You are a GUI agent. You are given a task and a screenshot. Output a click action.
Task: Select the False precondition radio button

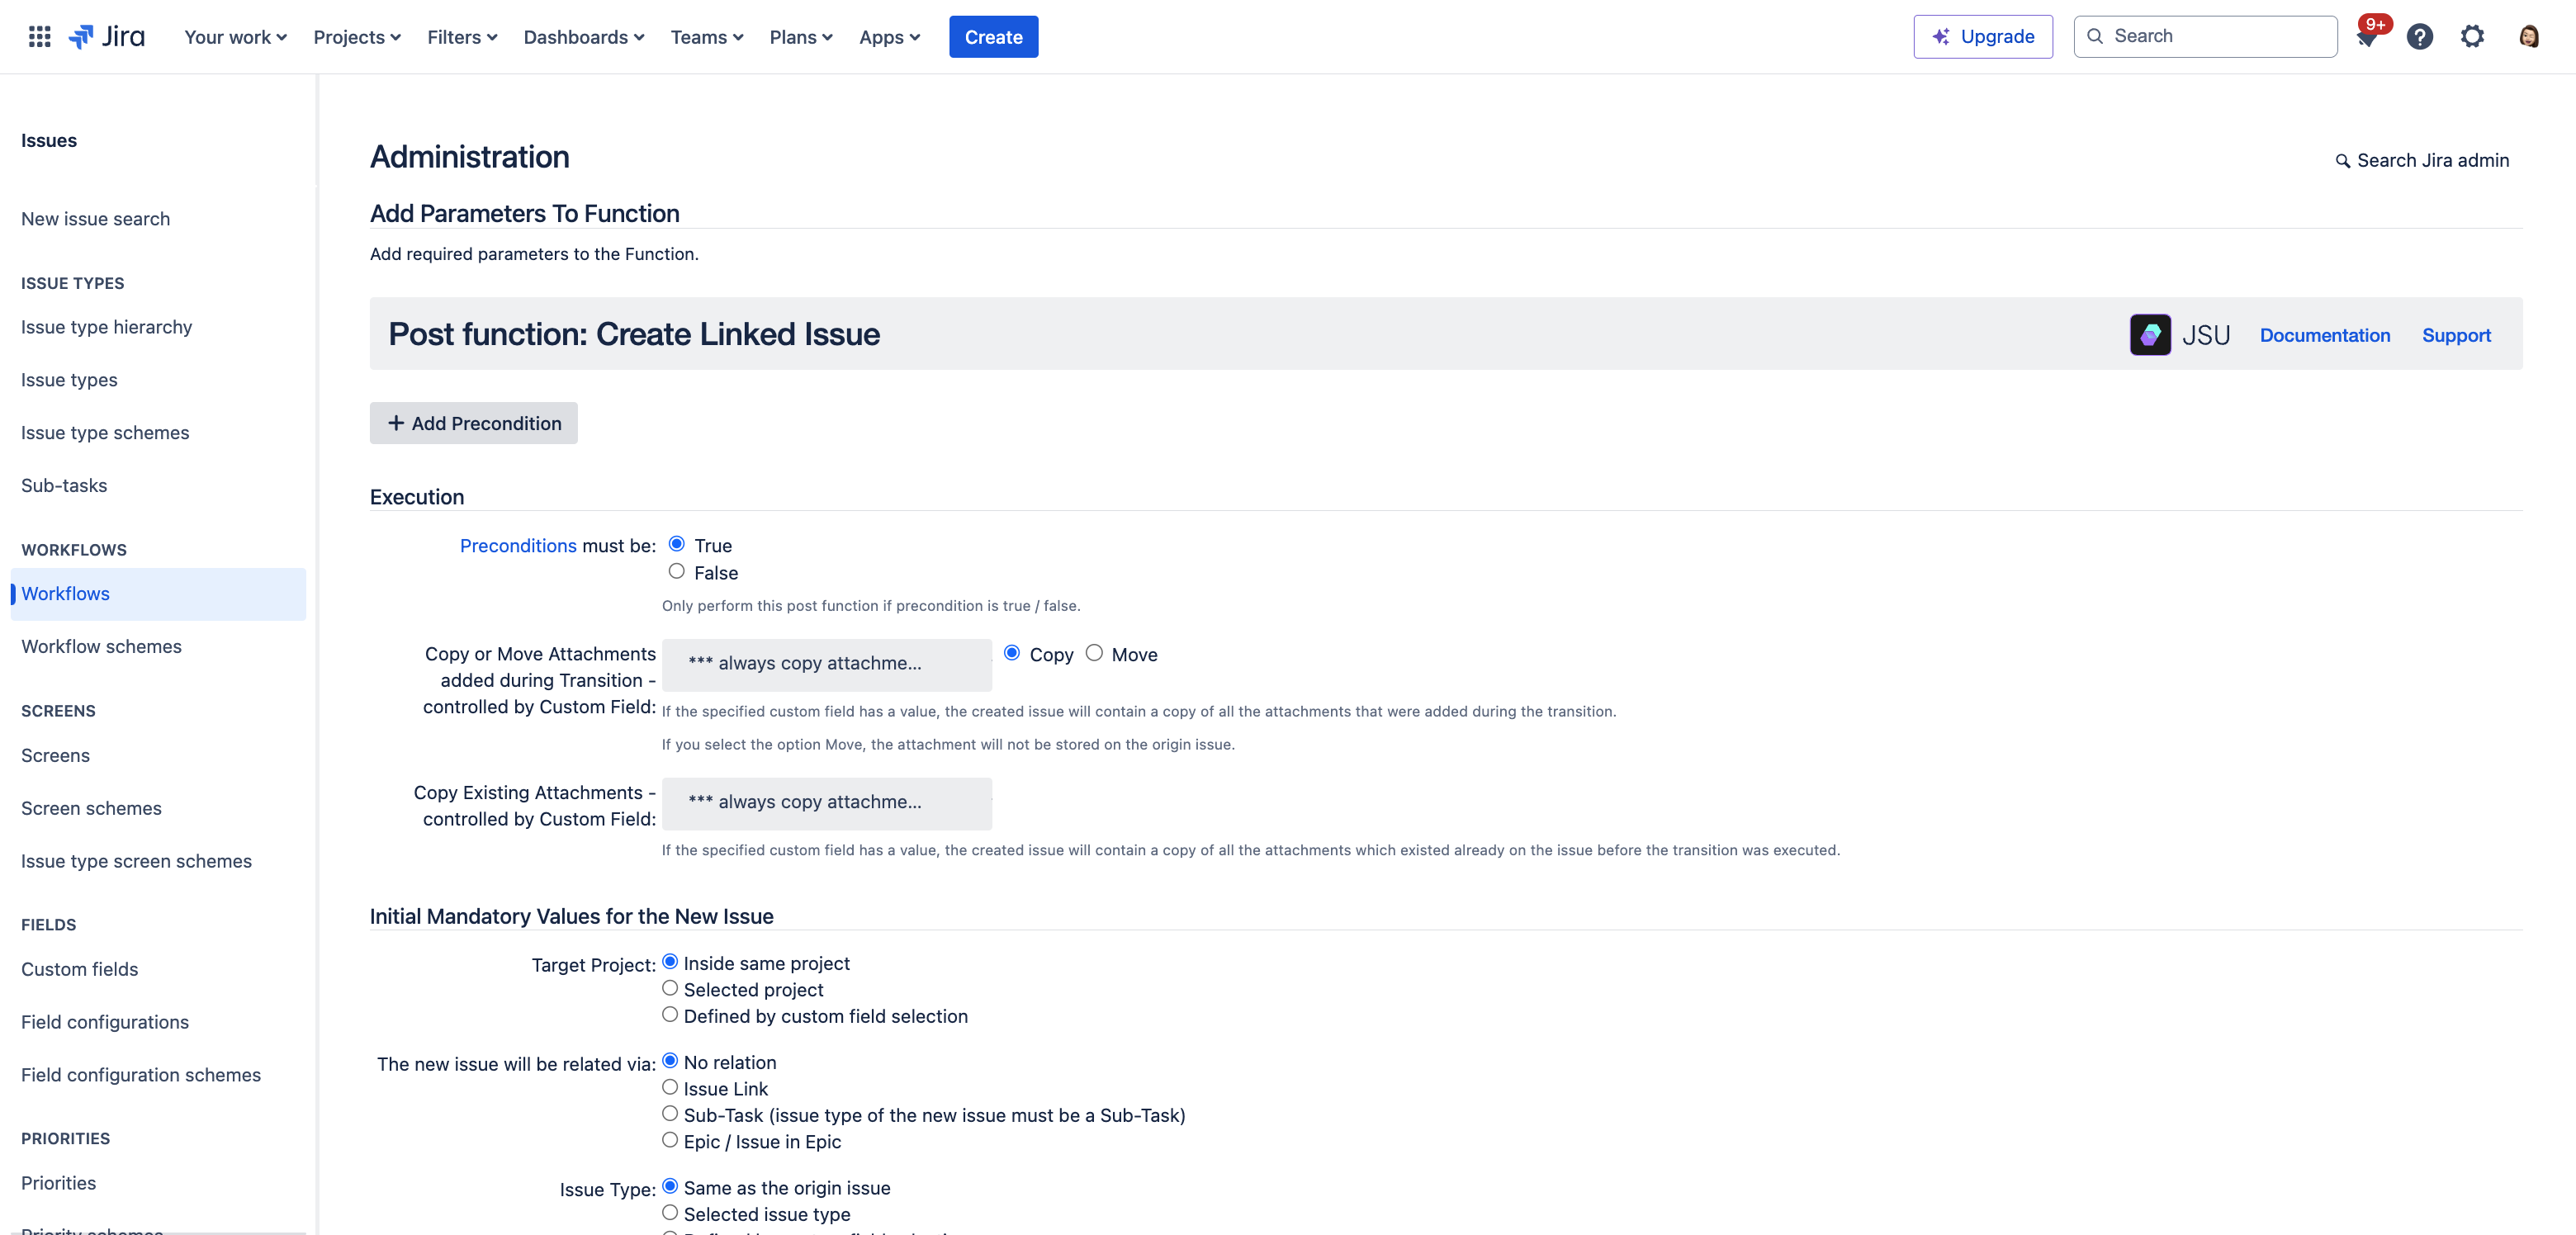point(675,571)
